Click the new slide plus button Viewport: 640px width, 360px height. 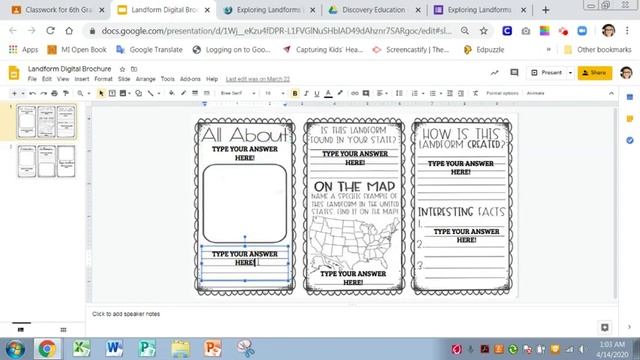coord(14,93)
